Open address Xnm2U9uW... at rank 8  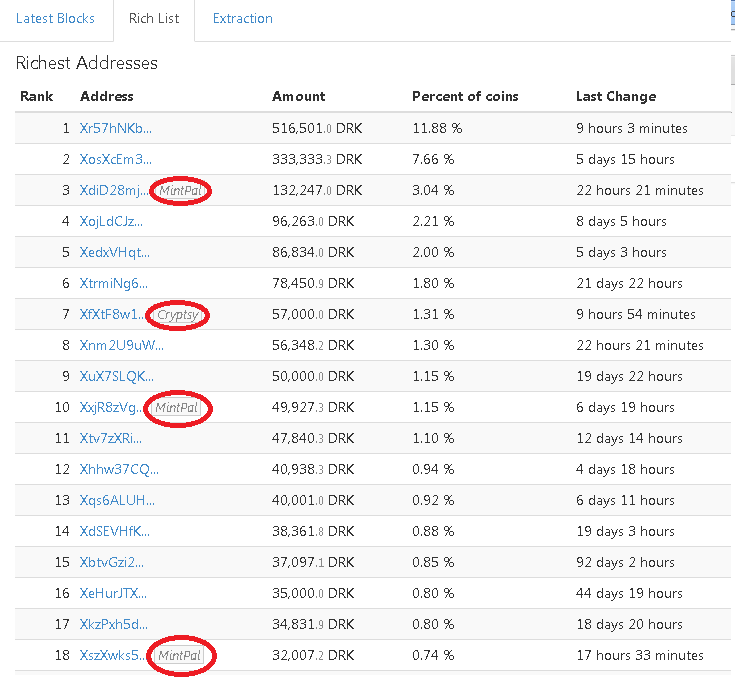(x=121, y=345)
